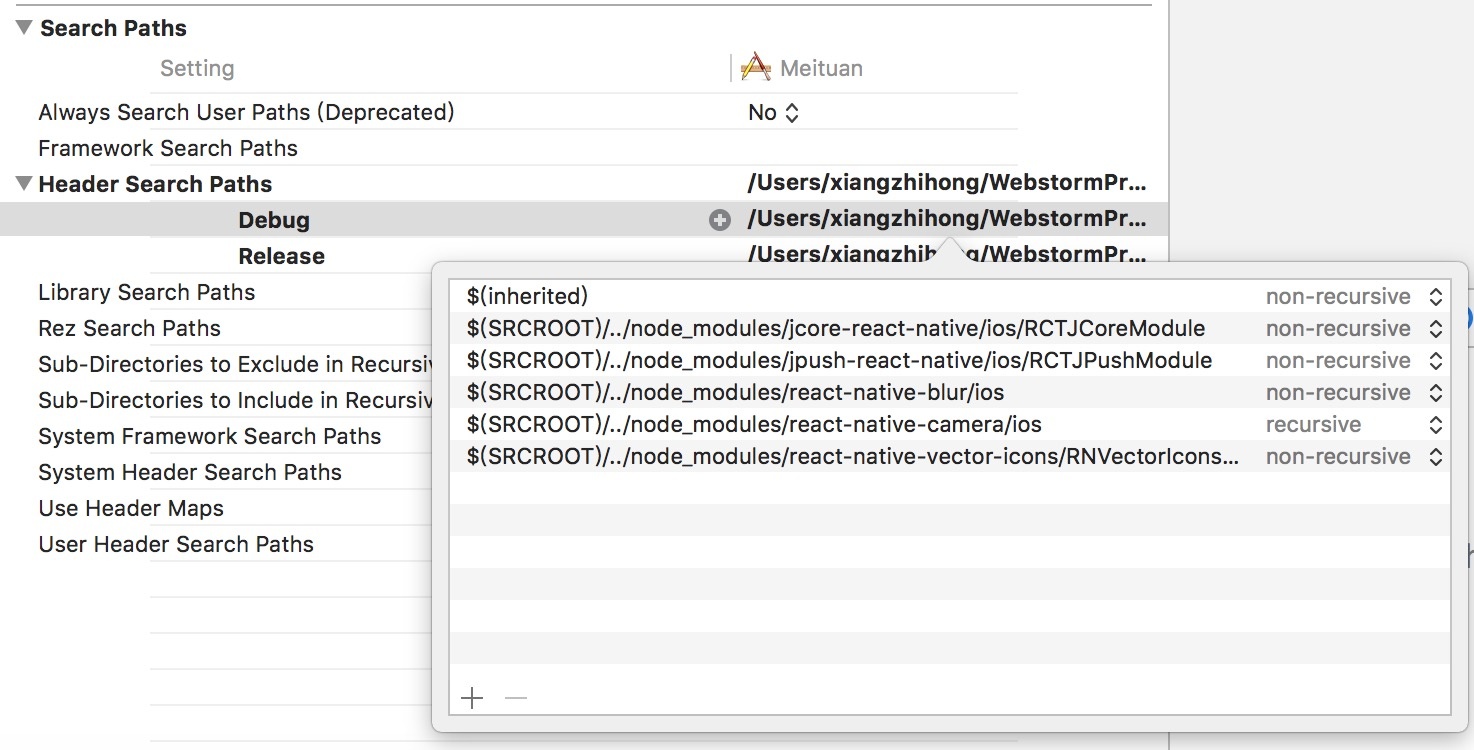Select the Release configuration row

tap(281, 256)
